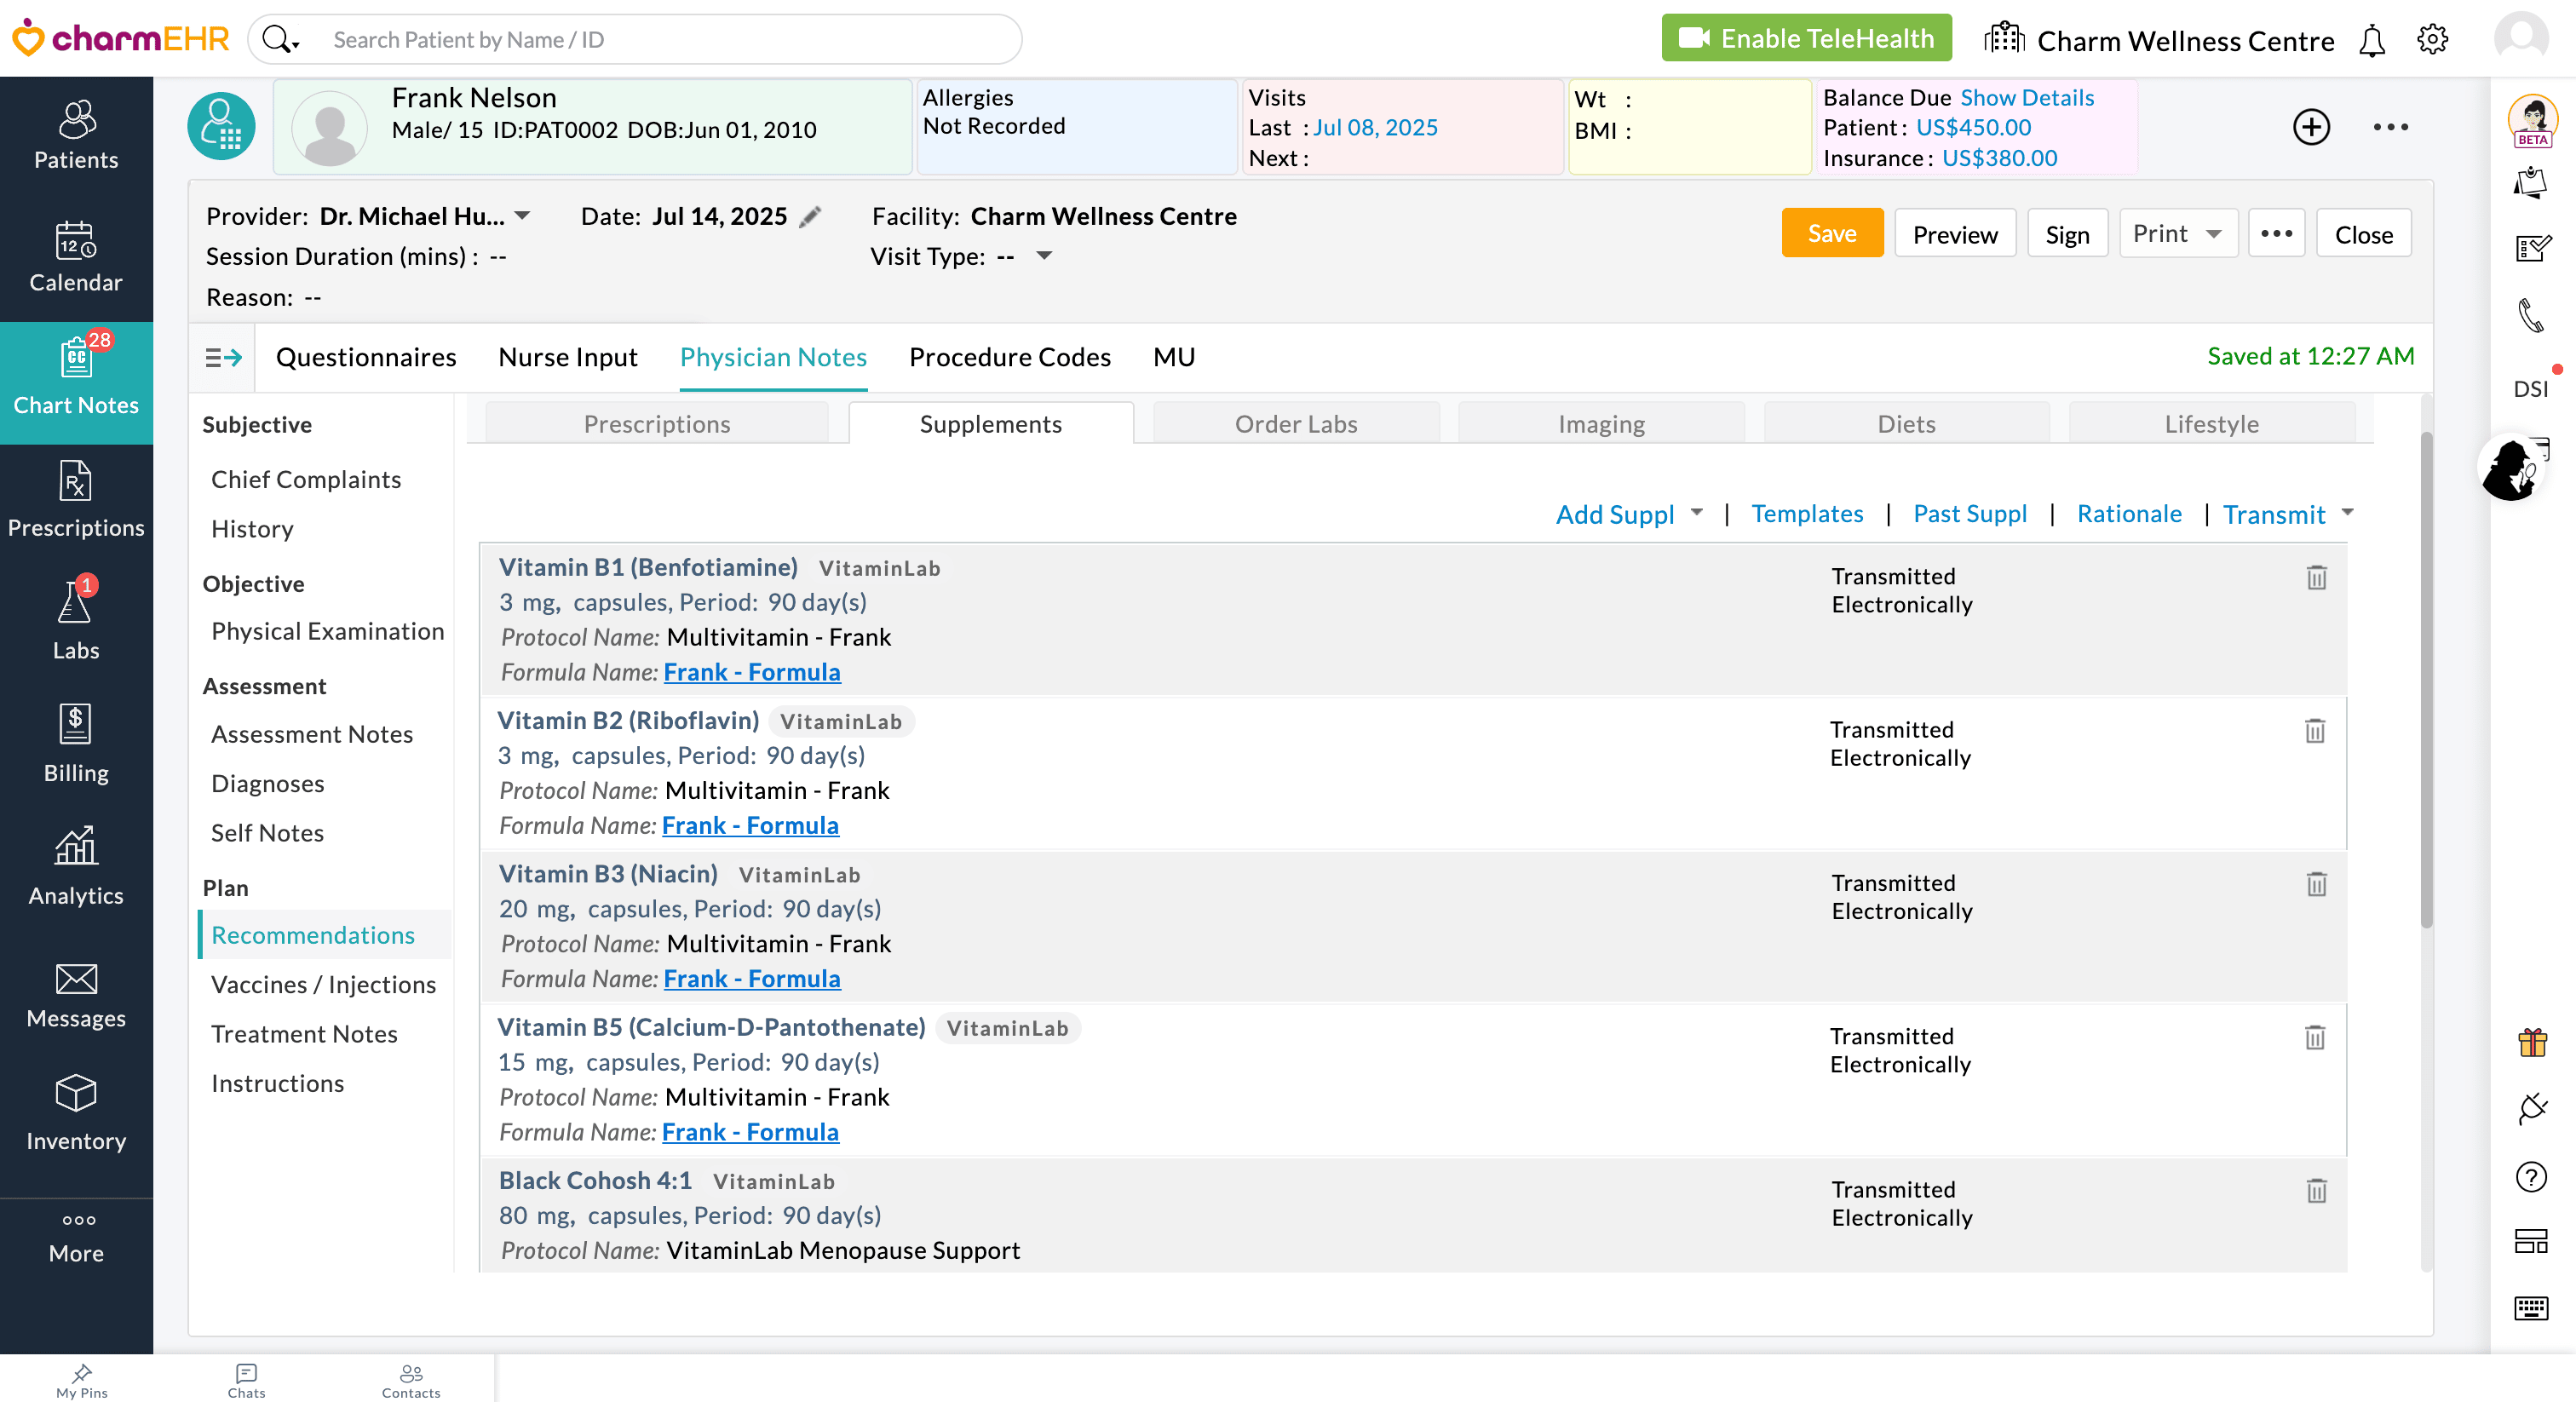
Task: Open the Frank - Formula link
Action: coord(751,672)
